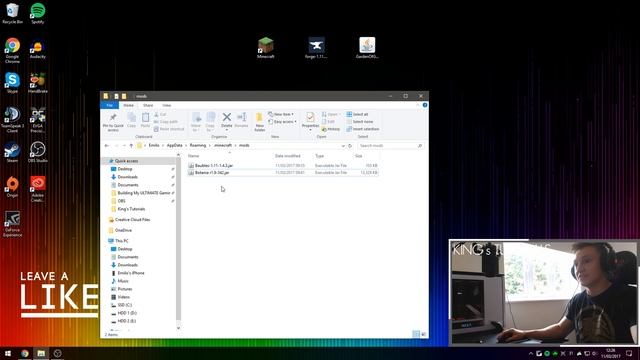Viewport: 640px width, 360px height.
Task: Click the Search mods input field
Action: [391, 146]
